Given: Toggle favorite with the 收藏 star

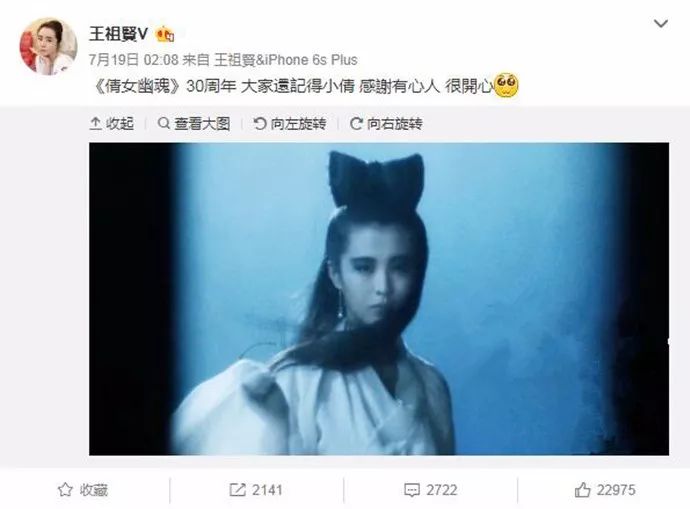Looking at the screenshot, I should click(83, 490).
